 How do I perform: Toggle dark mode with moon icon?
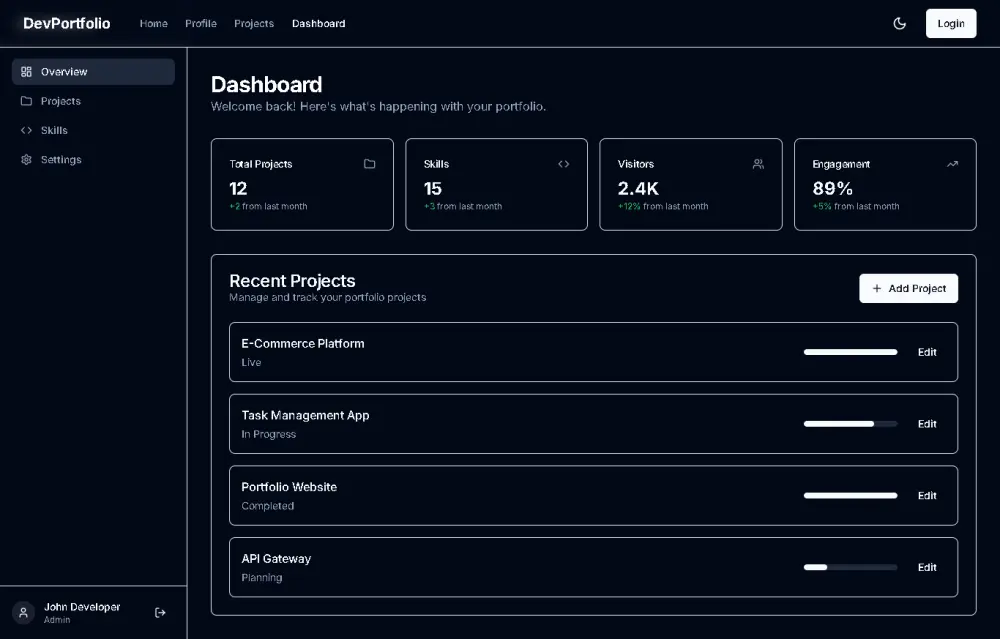coord(899,23)
